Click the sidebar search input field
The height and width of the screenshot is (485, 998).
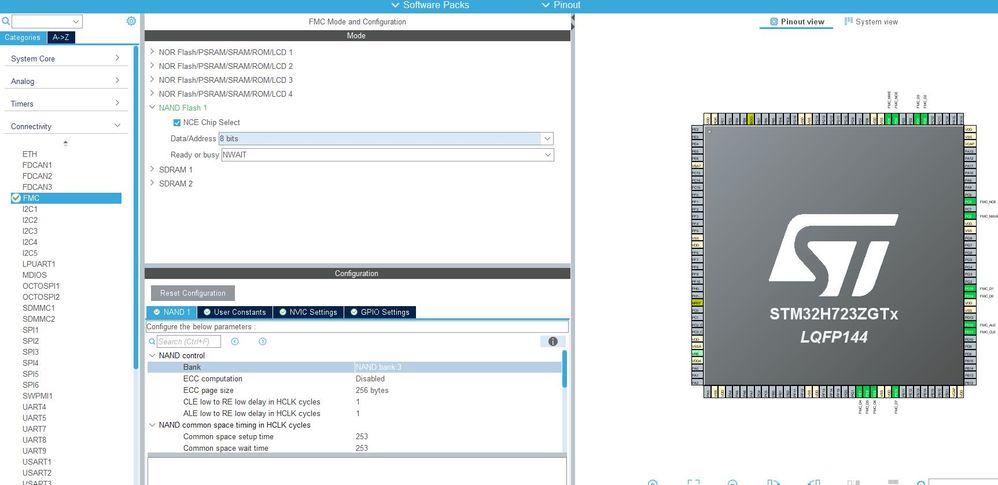(x=41, y=21)
